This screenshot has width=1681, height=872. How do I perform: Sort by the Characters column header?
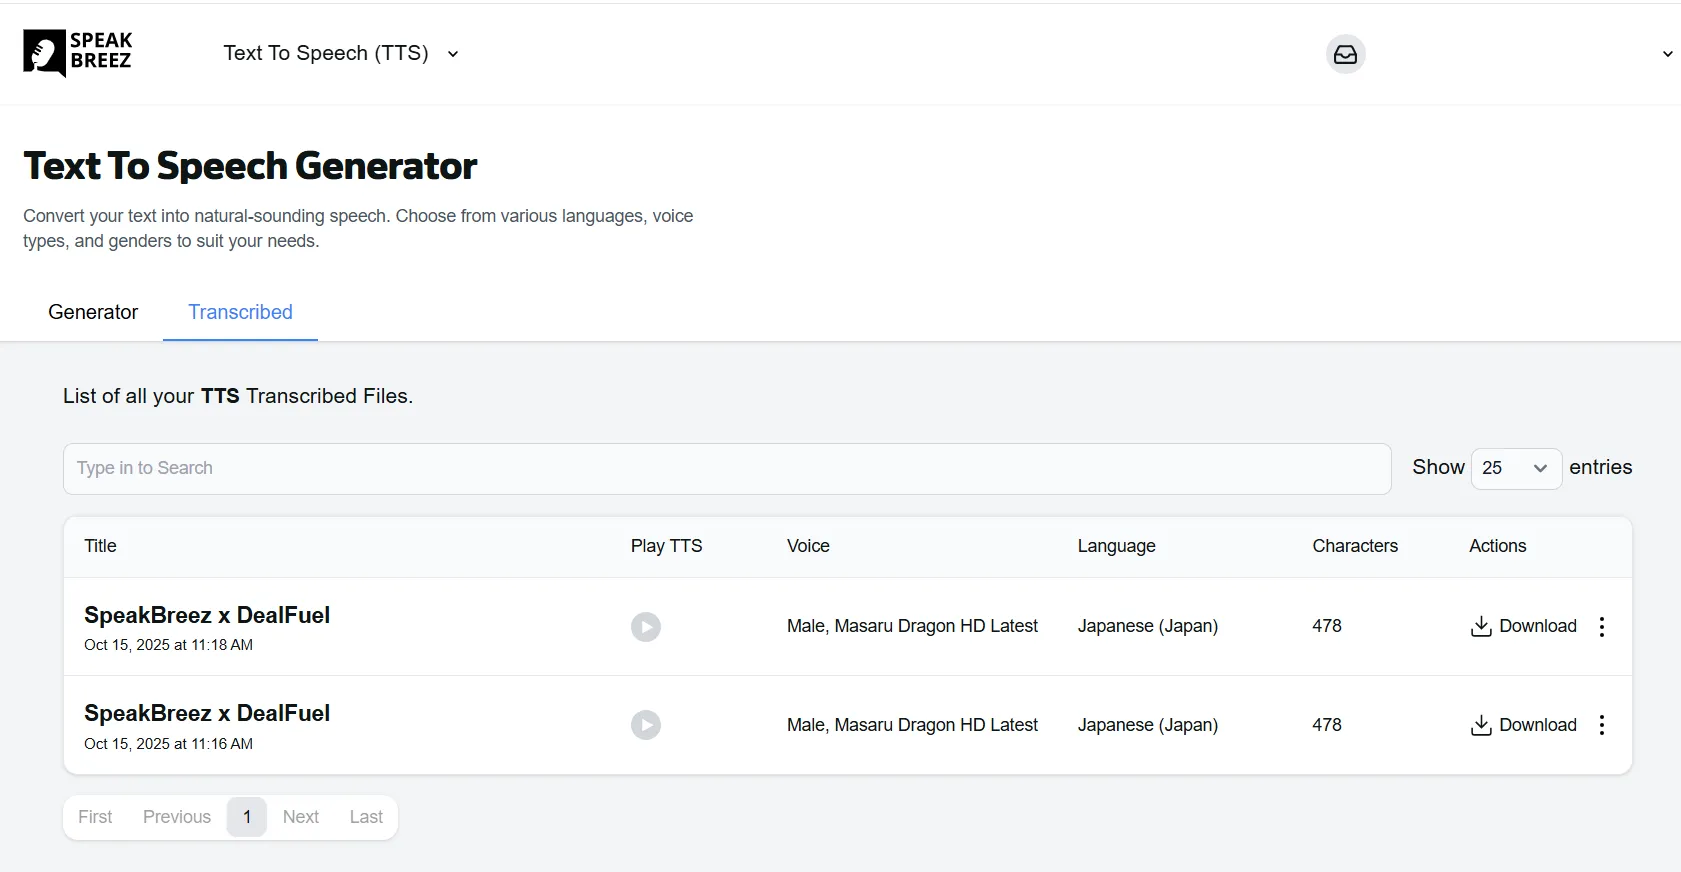click(1355, 546)
